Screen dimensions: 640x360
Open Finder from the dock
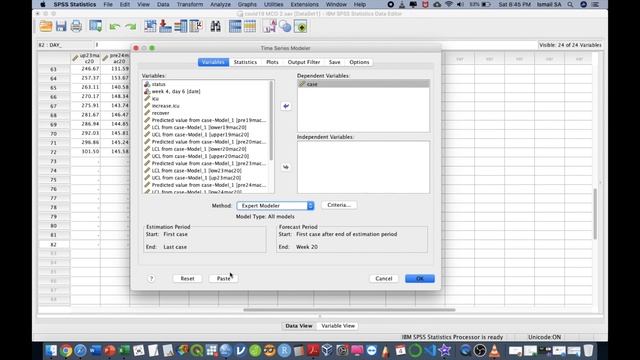[x=51, y=350]
